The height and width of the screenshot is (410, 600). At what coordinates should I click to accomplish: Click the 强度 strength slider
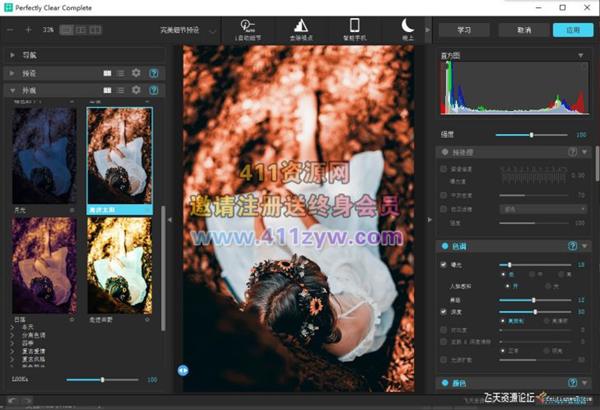[530, 134]
